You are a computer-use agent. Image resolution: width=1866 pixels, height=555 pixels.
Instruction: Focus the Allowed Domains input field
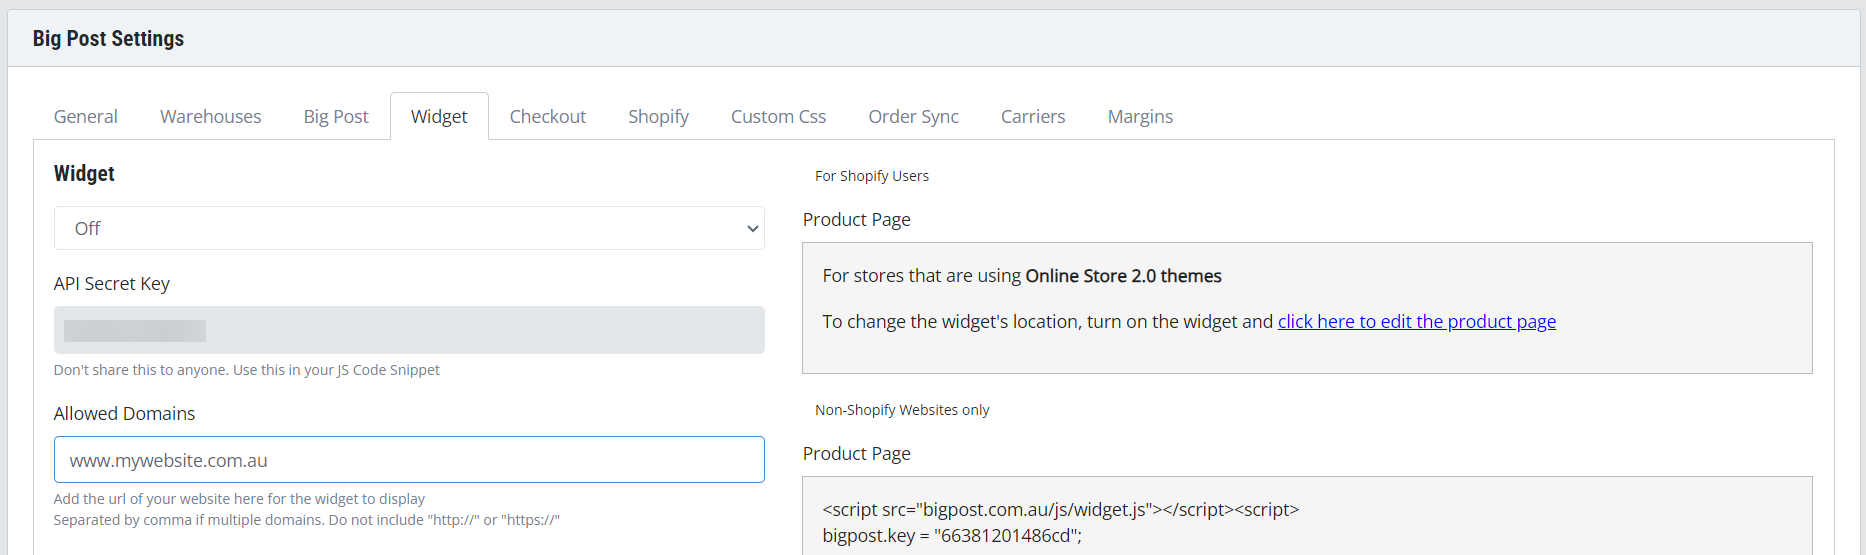[409, 460]
